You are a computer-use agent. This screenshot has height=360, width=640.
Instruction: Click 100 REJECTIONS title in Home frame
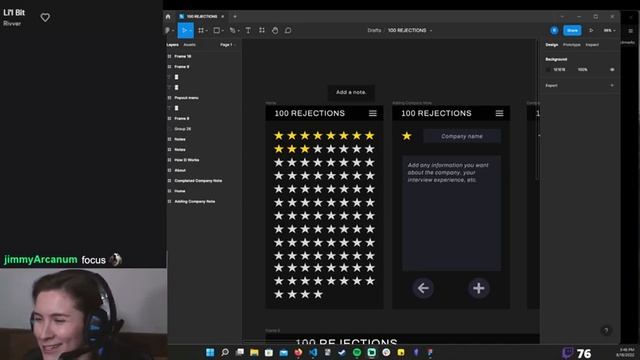[x=309, y=113]
